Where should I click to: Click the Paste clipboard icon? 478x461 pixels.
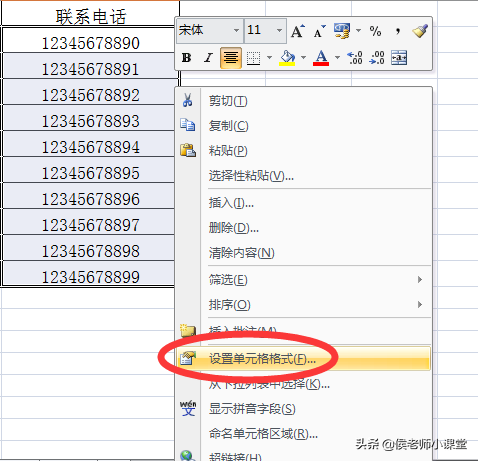coord(188,150)
